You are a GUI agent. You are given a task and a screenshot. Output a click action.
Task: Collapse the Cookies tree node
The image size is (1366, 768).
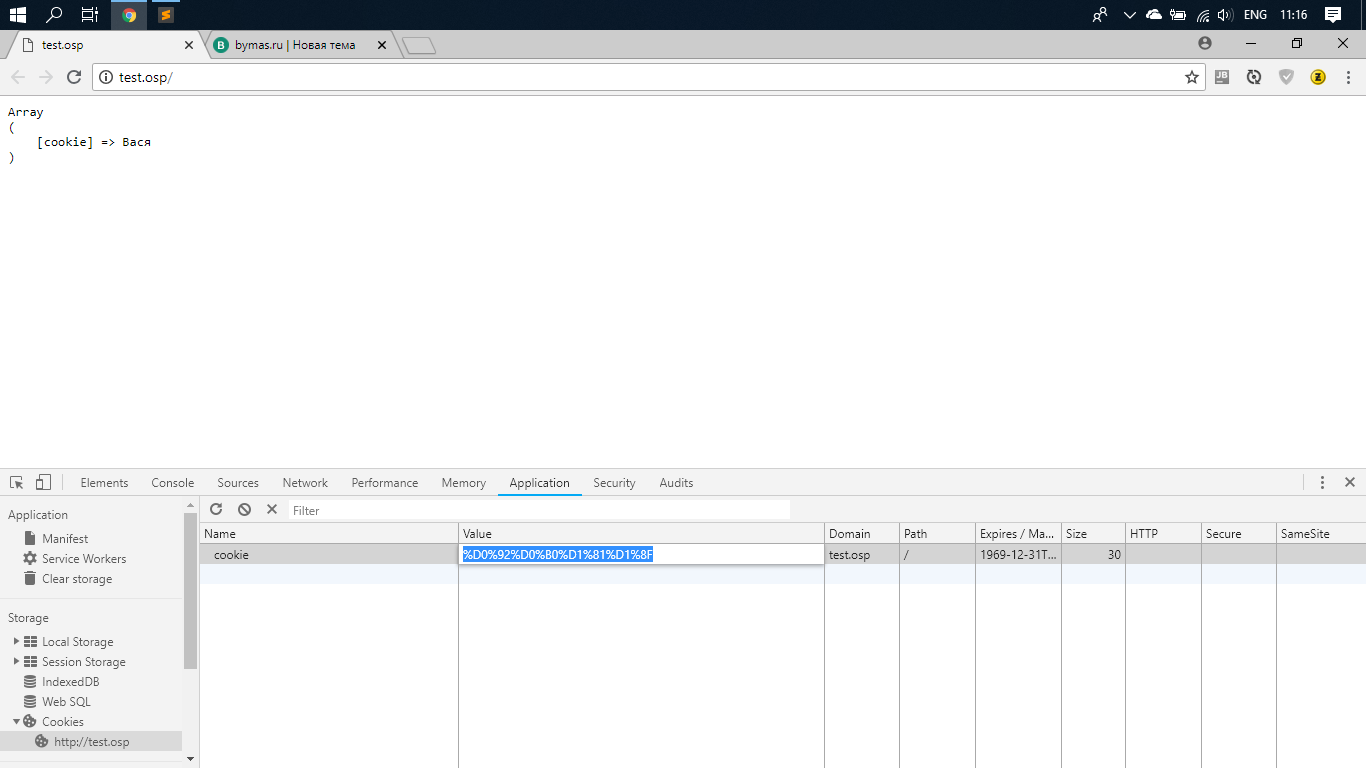point(17,722)
